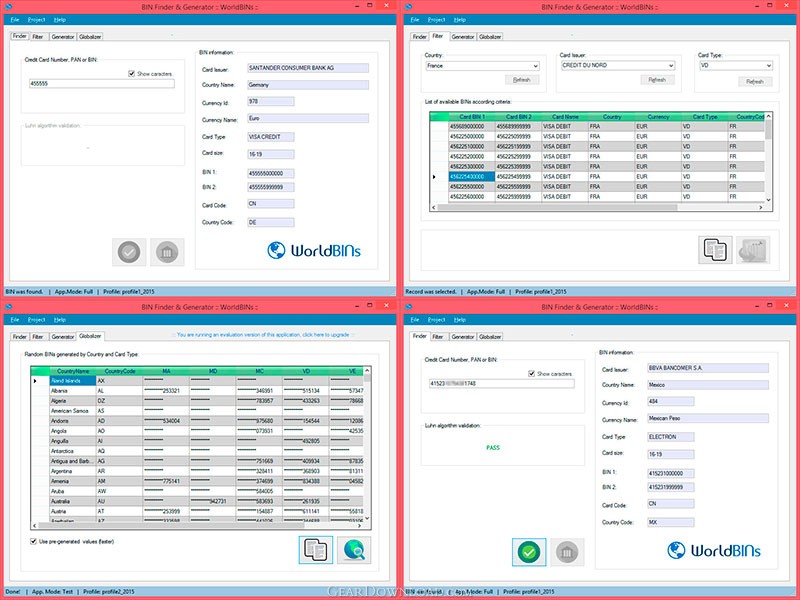
Task: Click Refresh button under Card Issuer dropdown
Action: [x=657, y=80]
